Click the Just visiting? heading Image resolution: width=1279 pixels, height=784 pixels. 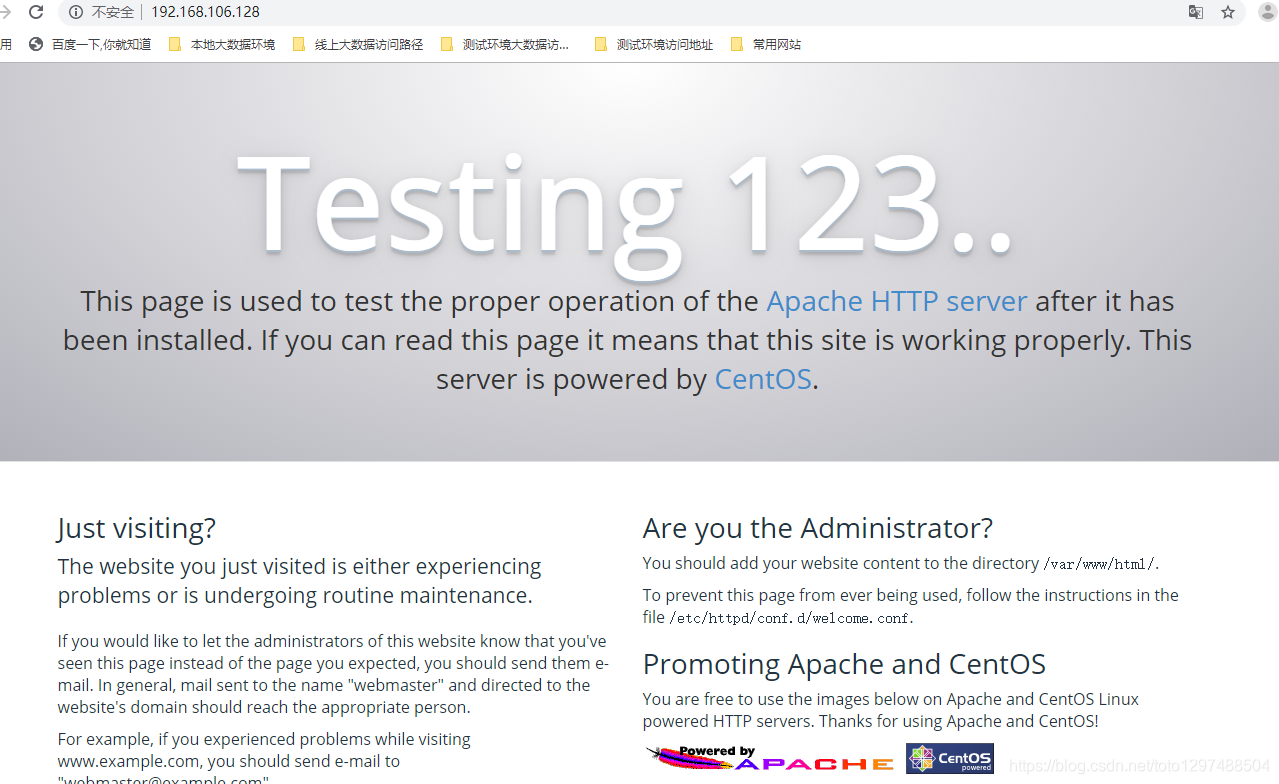136,528
